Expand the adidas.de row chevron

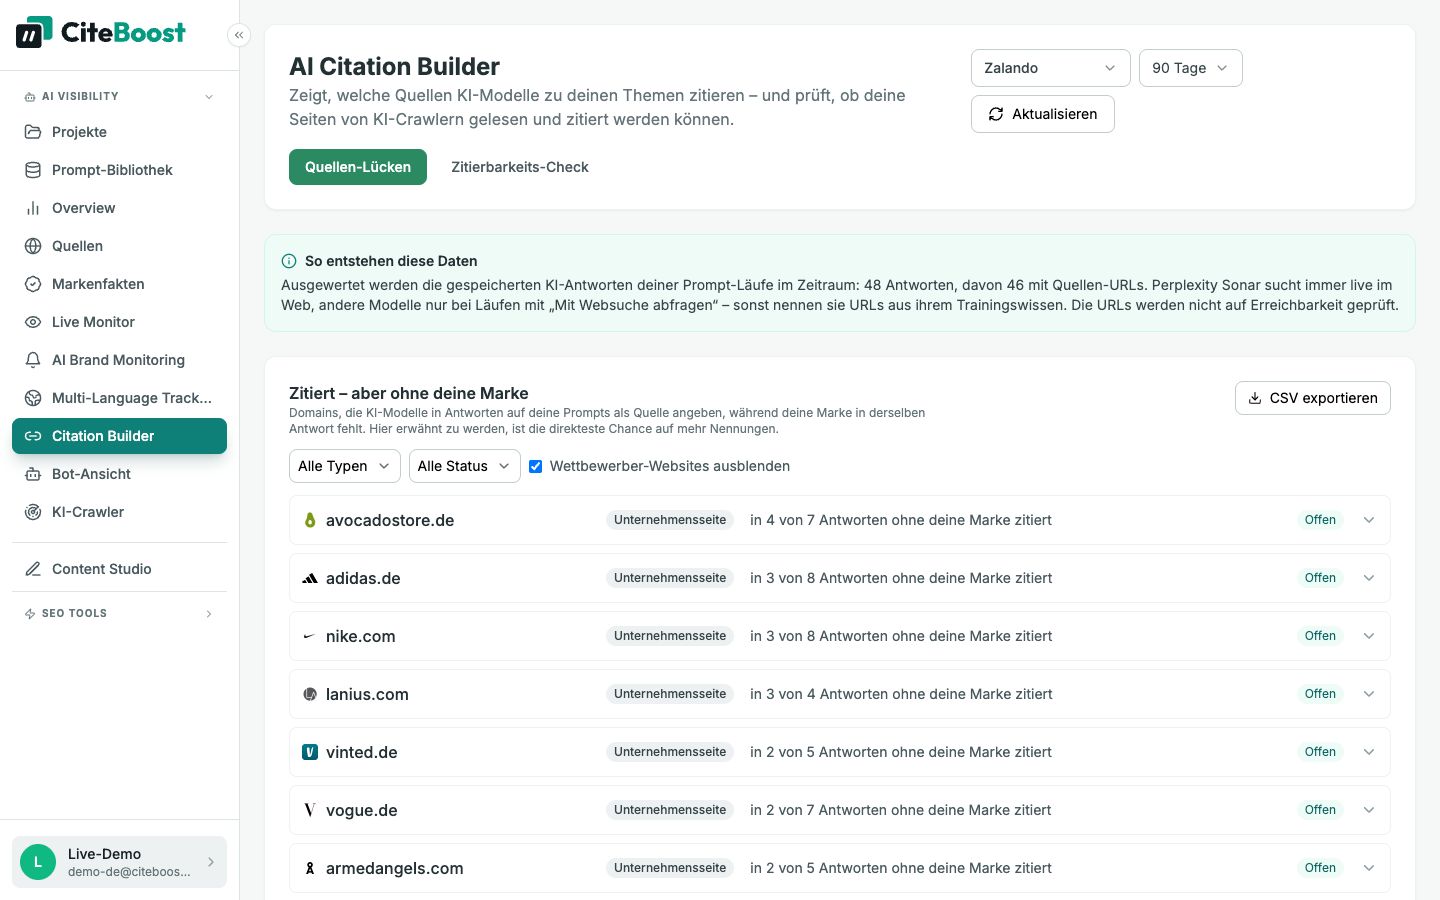point(1369,578)
